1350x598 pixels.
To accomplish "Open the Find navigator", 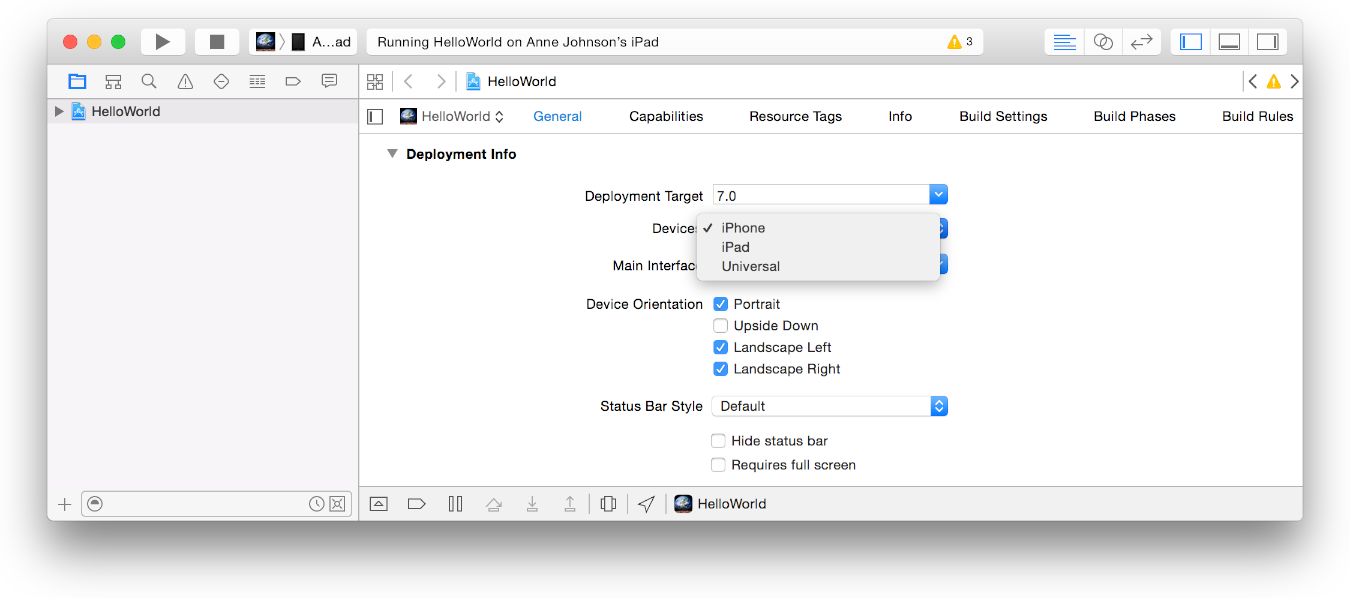I will [149, 81].
